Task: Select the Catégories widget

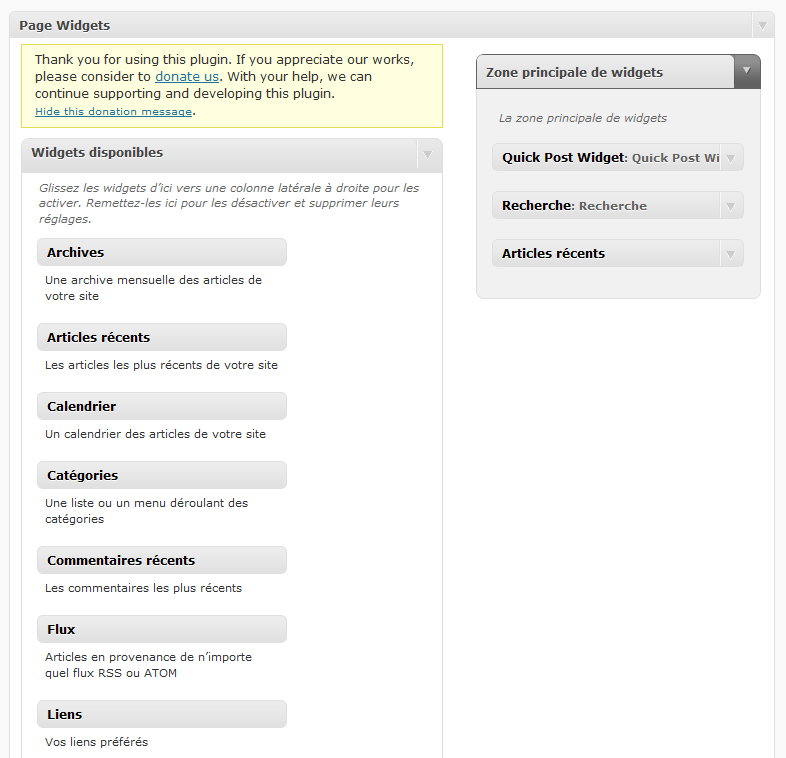Action: click(162, 475)
